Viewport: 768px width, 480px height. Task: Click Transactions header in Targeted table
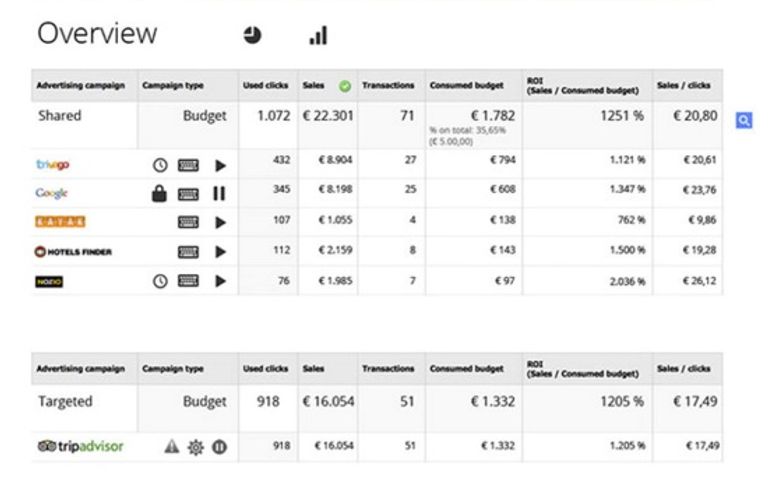388,368
